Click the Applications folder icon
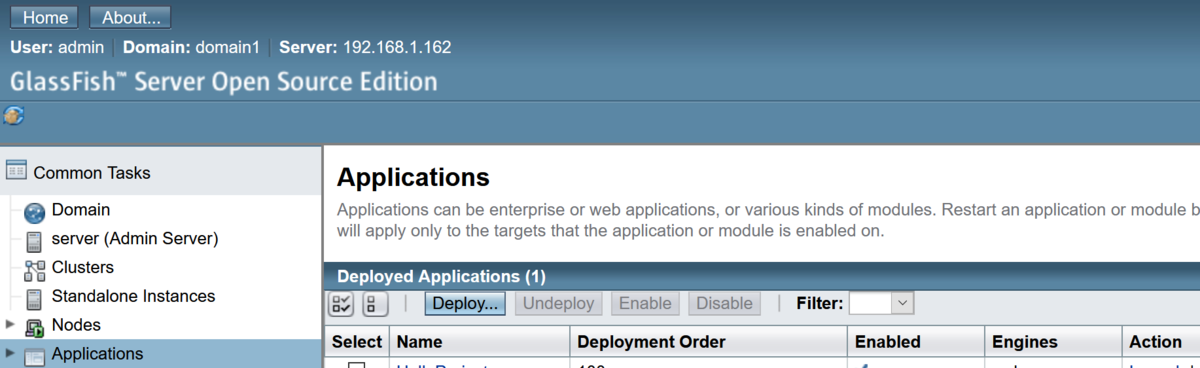The image size is (1200, 368). pyautogui.click(x=35, y=356)
